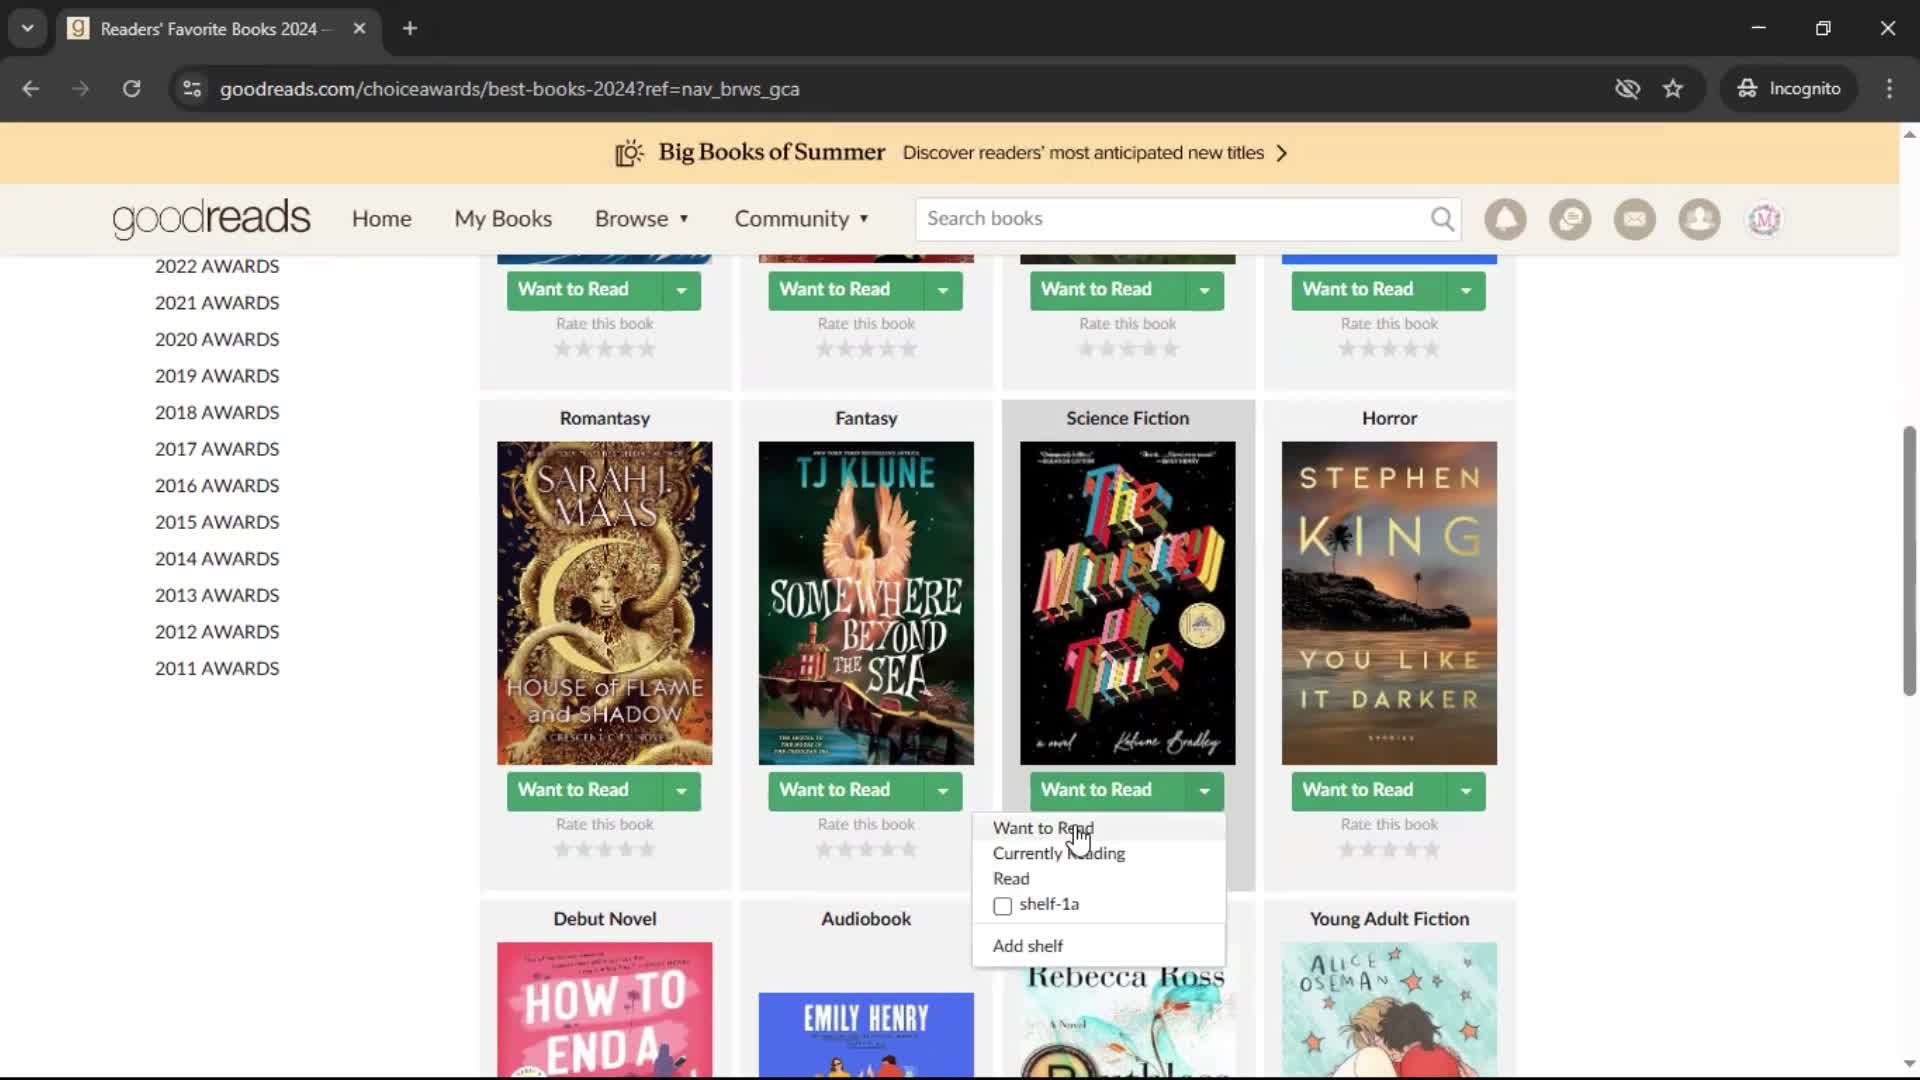Close the Readers' Favorite Books tab
This screenshot has width=1920, height=1080.
click(359, 29)
